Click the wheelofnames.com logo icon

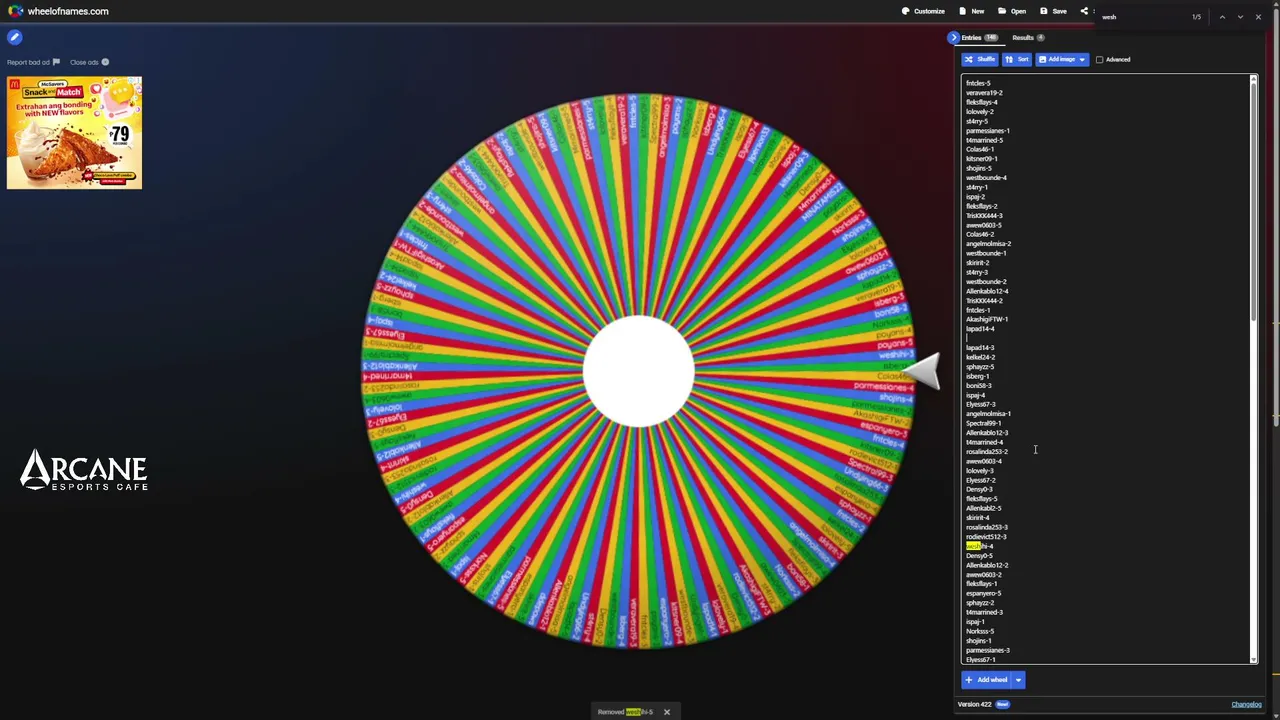pos(15,11)
